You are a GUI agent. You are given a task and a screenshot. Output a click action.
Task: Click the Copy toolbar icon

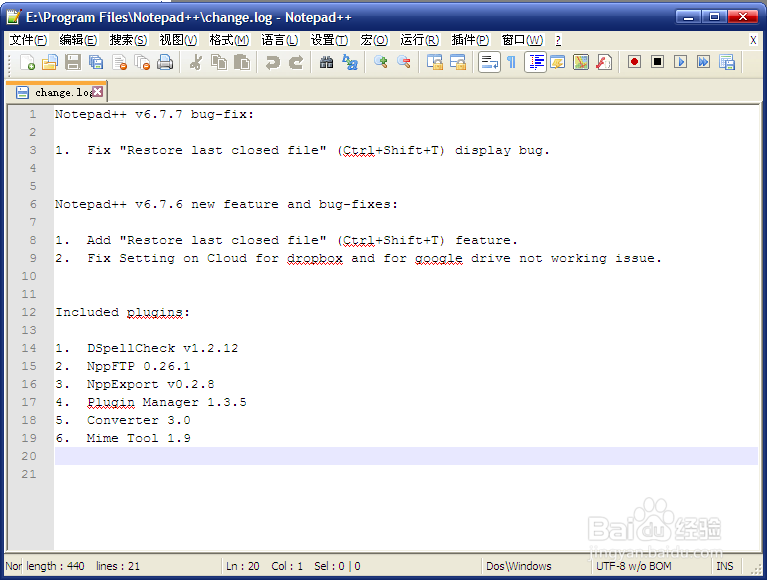tap(219, 62)
